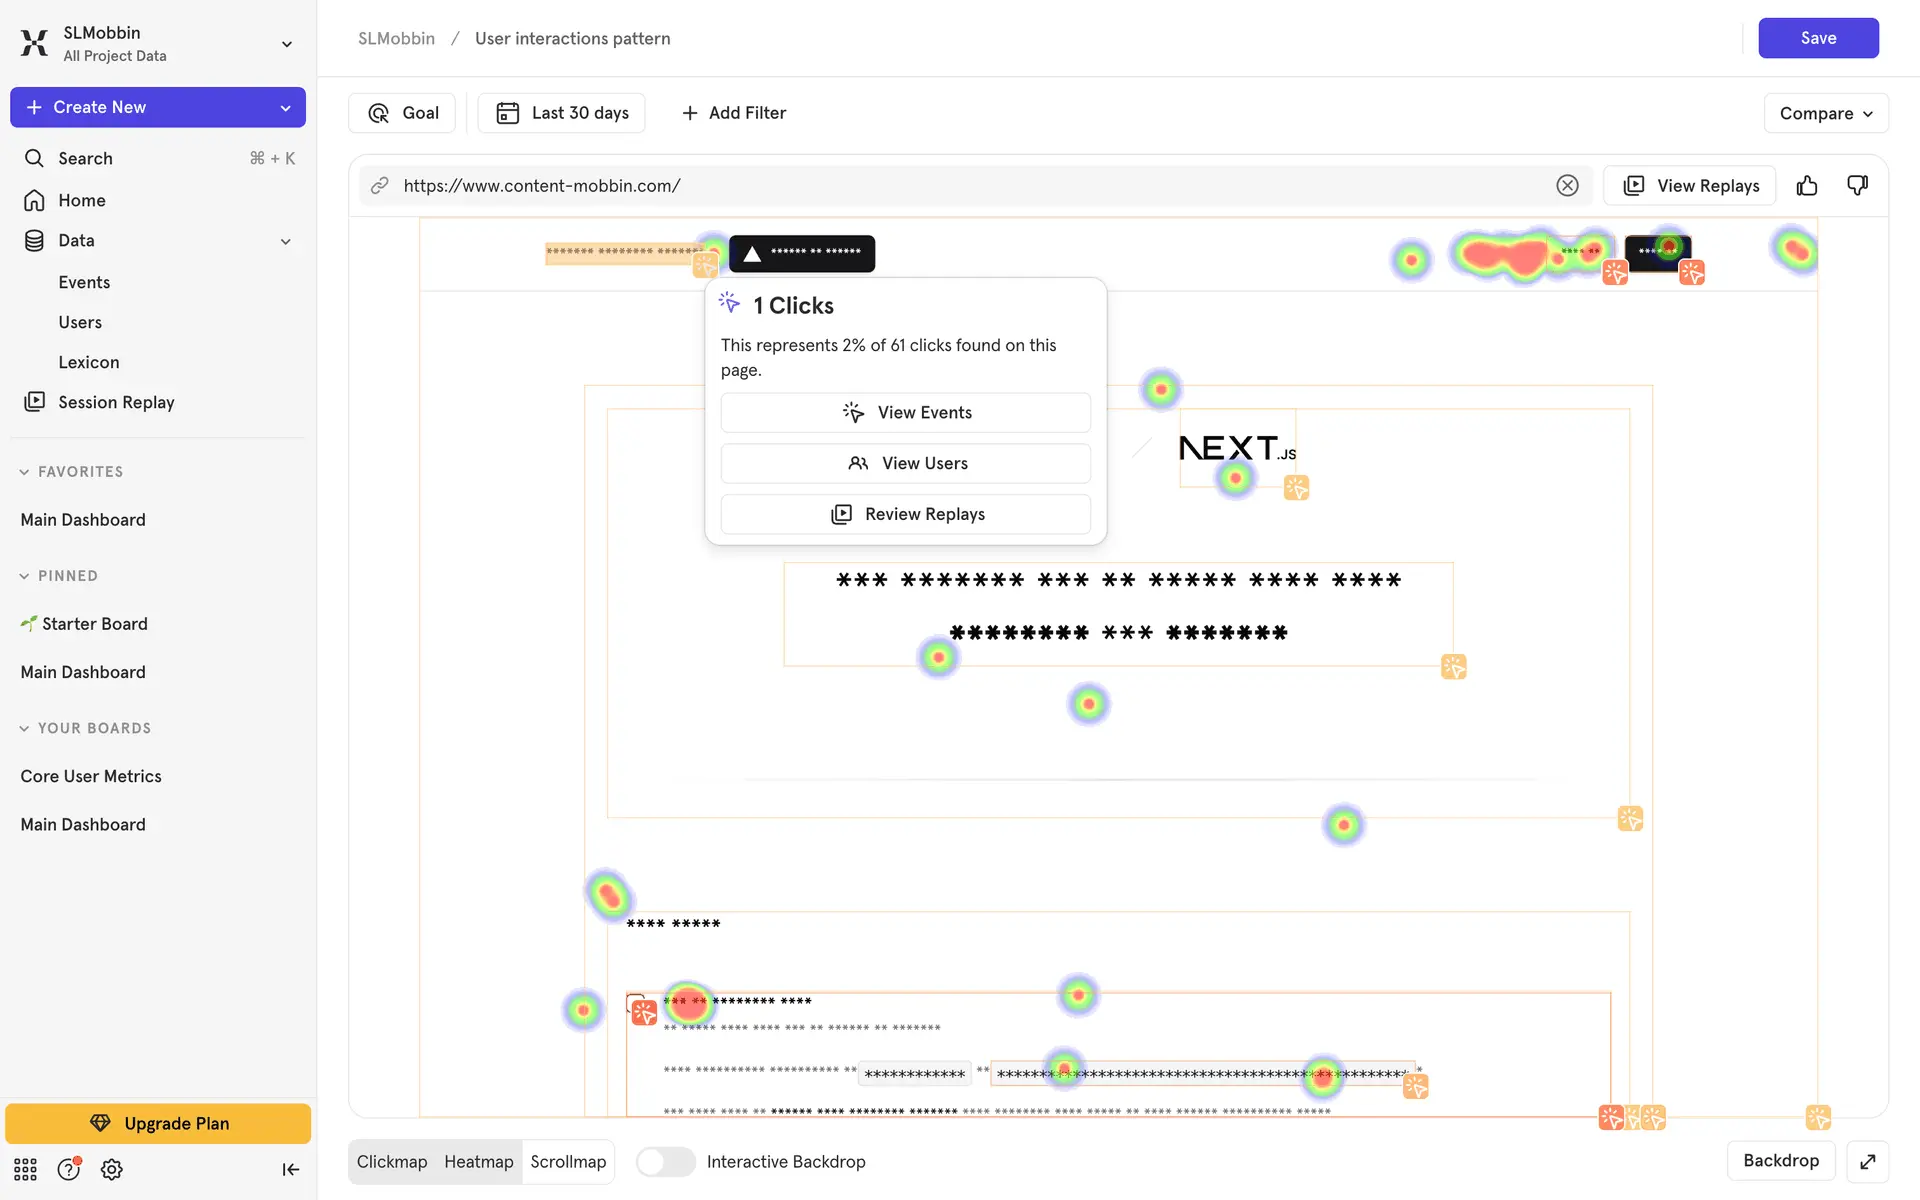
Task: Open the Compare dropdown
Action: click(x=1825, y=113)
